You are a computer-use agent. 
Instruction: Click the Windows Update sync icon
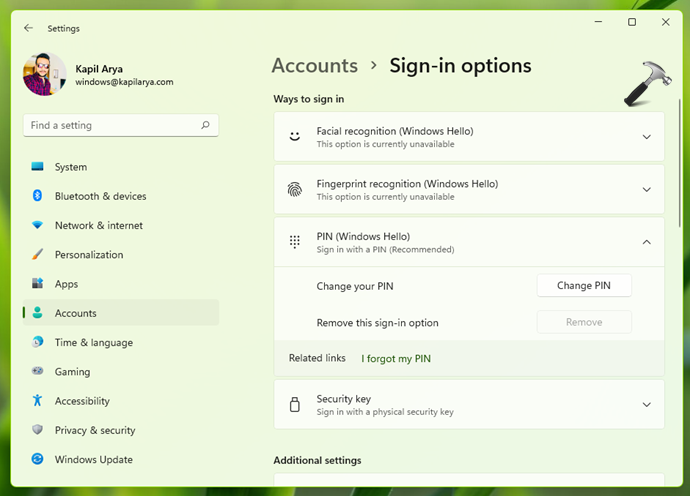click(38, 459)
